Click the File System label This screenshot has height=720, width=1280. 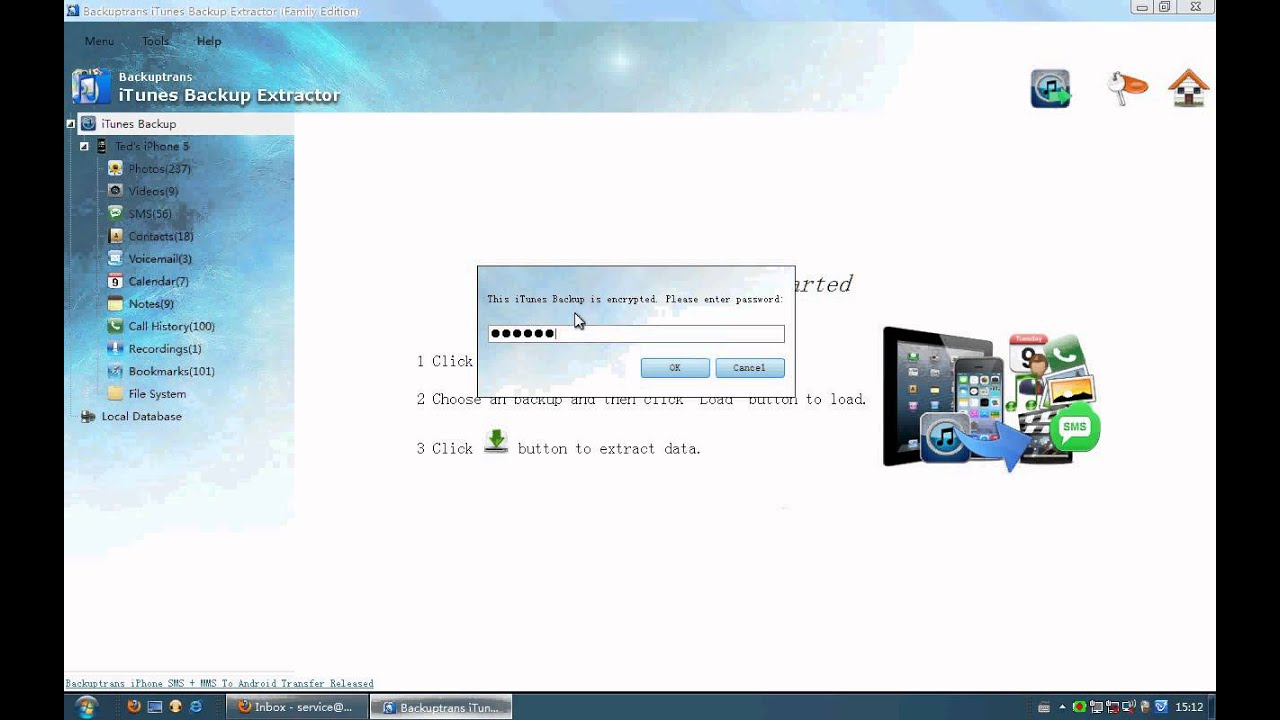[157, 394]
